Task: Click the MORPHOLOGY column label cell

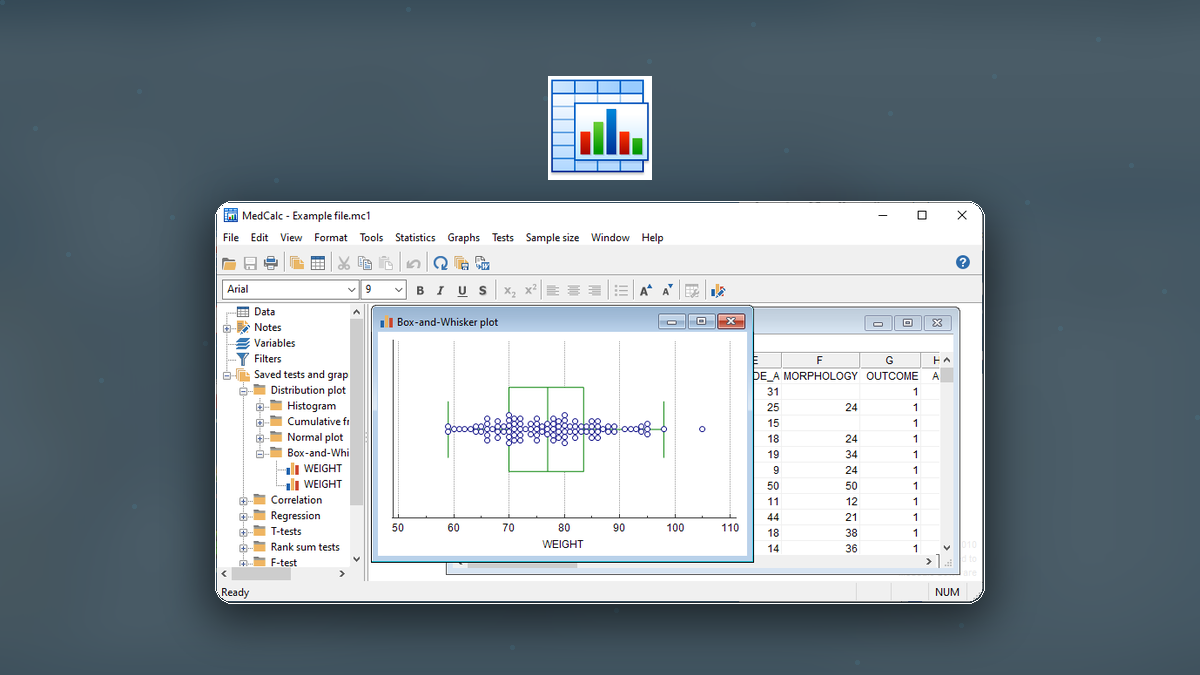Action: tap(820, 376)
